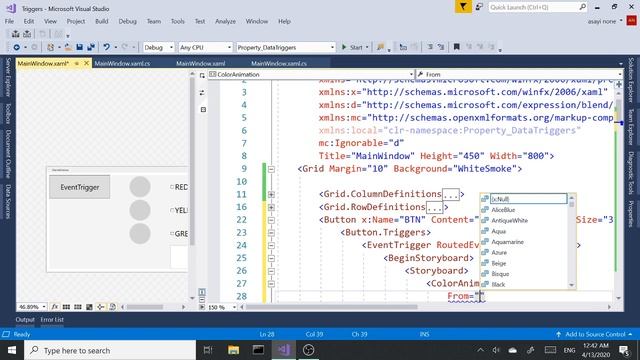
Task: Click the effects fx icon in designer bar
Action: click(55, 307)
